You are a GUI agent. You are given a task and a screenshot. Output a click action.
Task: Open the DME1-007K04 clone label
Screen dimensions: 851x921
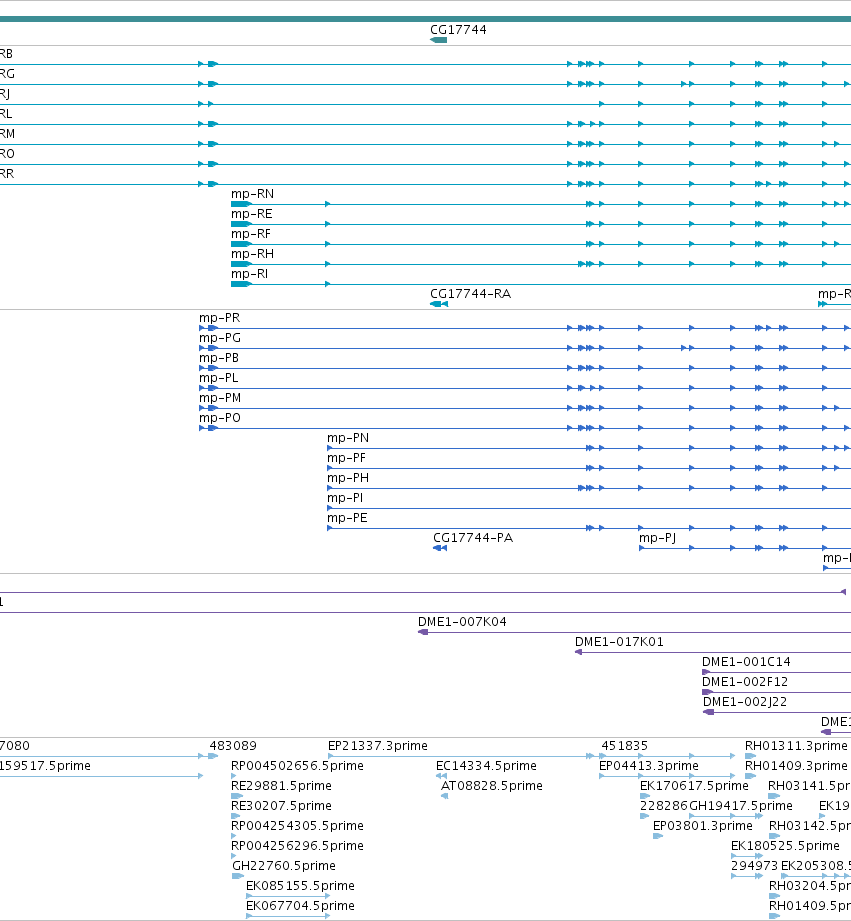click(462, 621)
